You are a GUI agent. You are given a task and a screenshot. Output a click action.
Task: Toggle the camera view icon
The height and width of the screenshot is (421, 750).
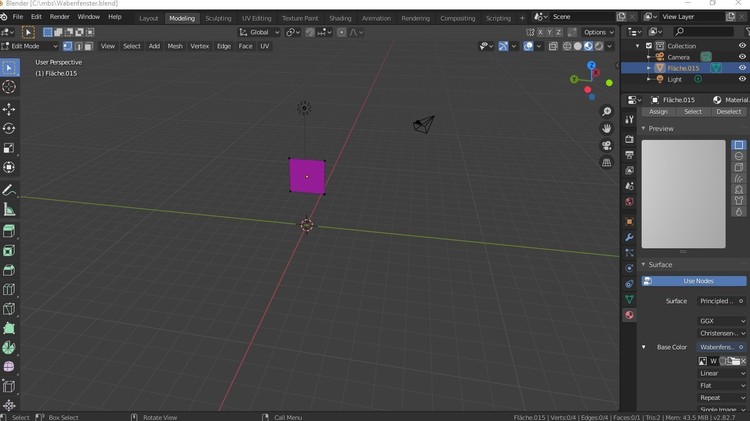607,145
